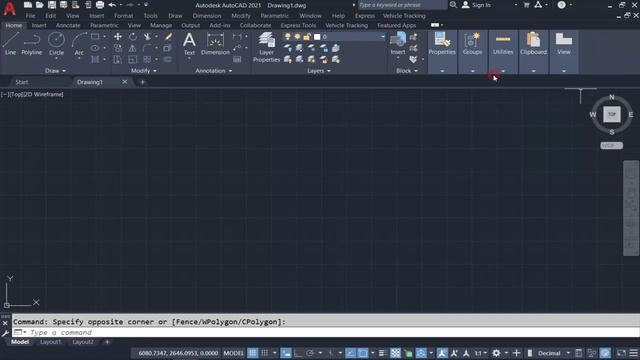Click the Erase tool icon
This screenshot has height=360, width=640.
point(168,36)
